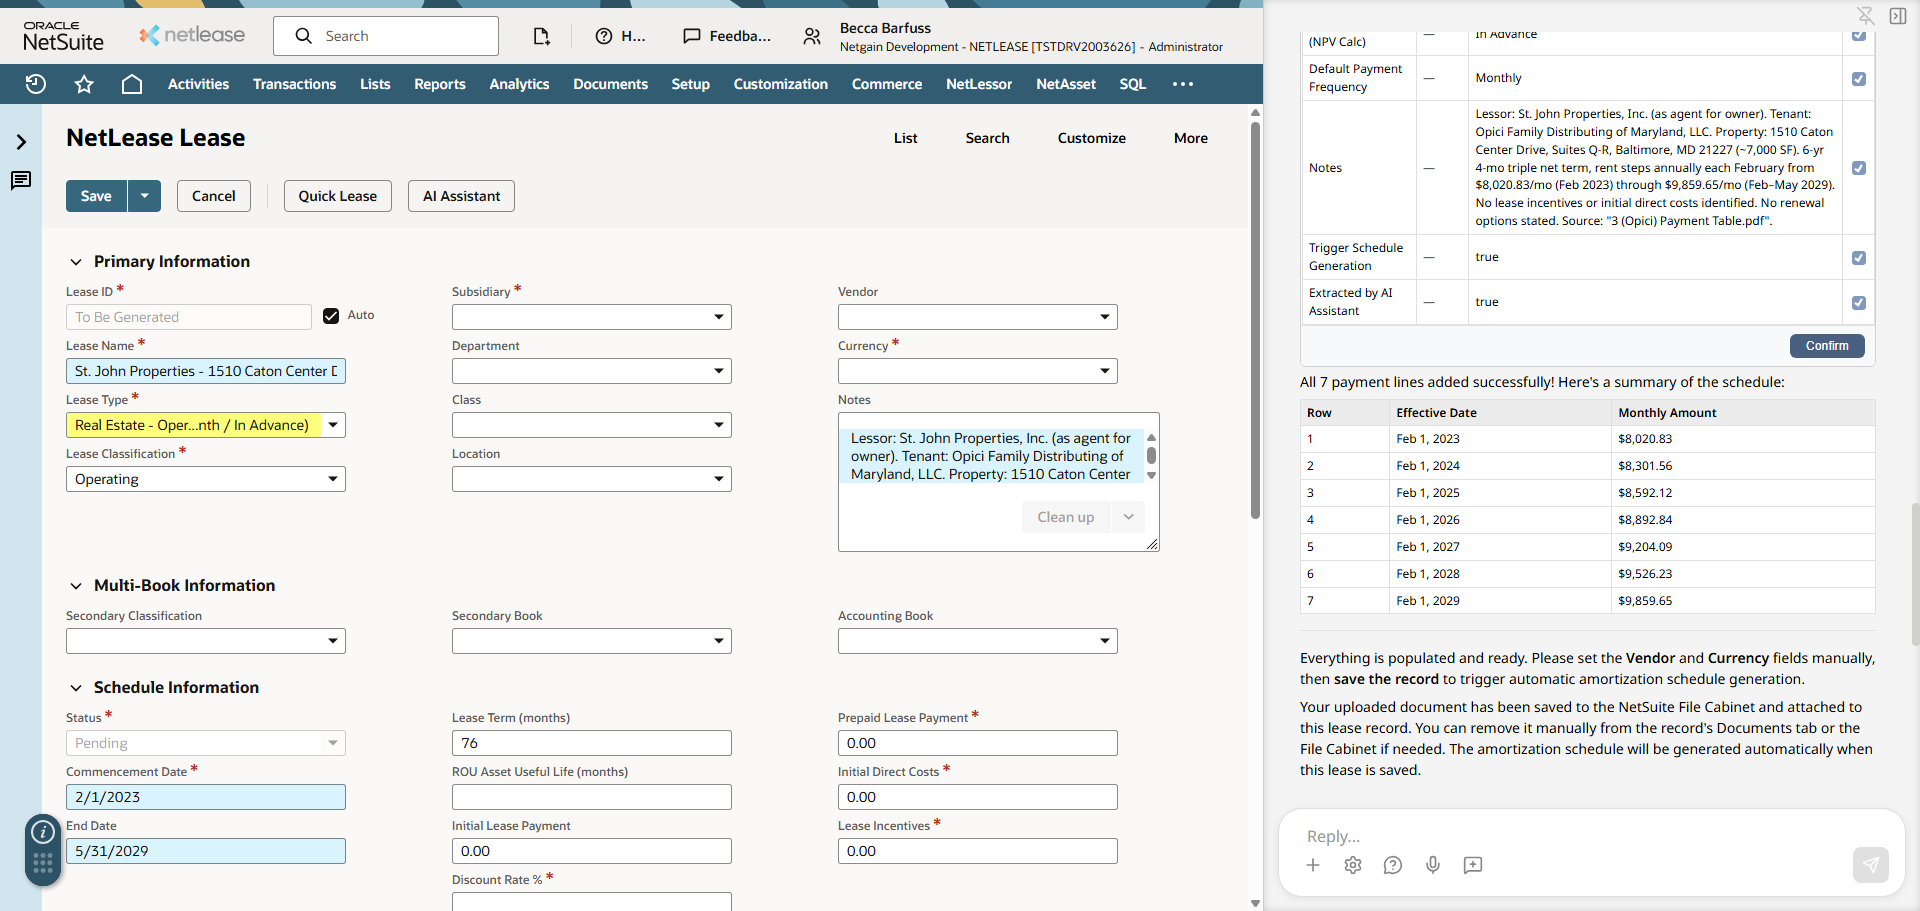Viewport: 1920px width, 911px height.
Task: Click the Quick Lease button
Action: (x=338, y=196)
